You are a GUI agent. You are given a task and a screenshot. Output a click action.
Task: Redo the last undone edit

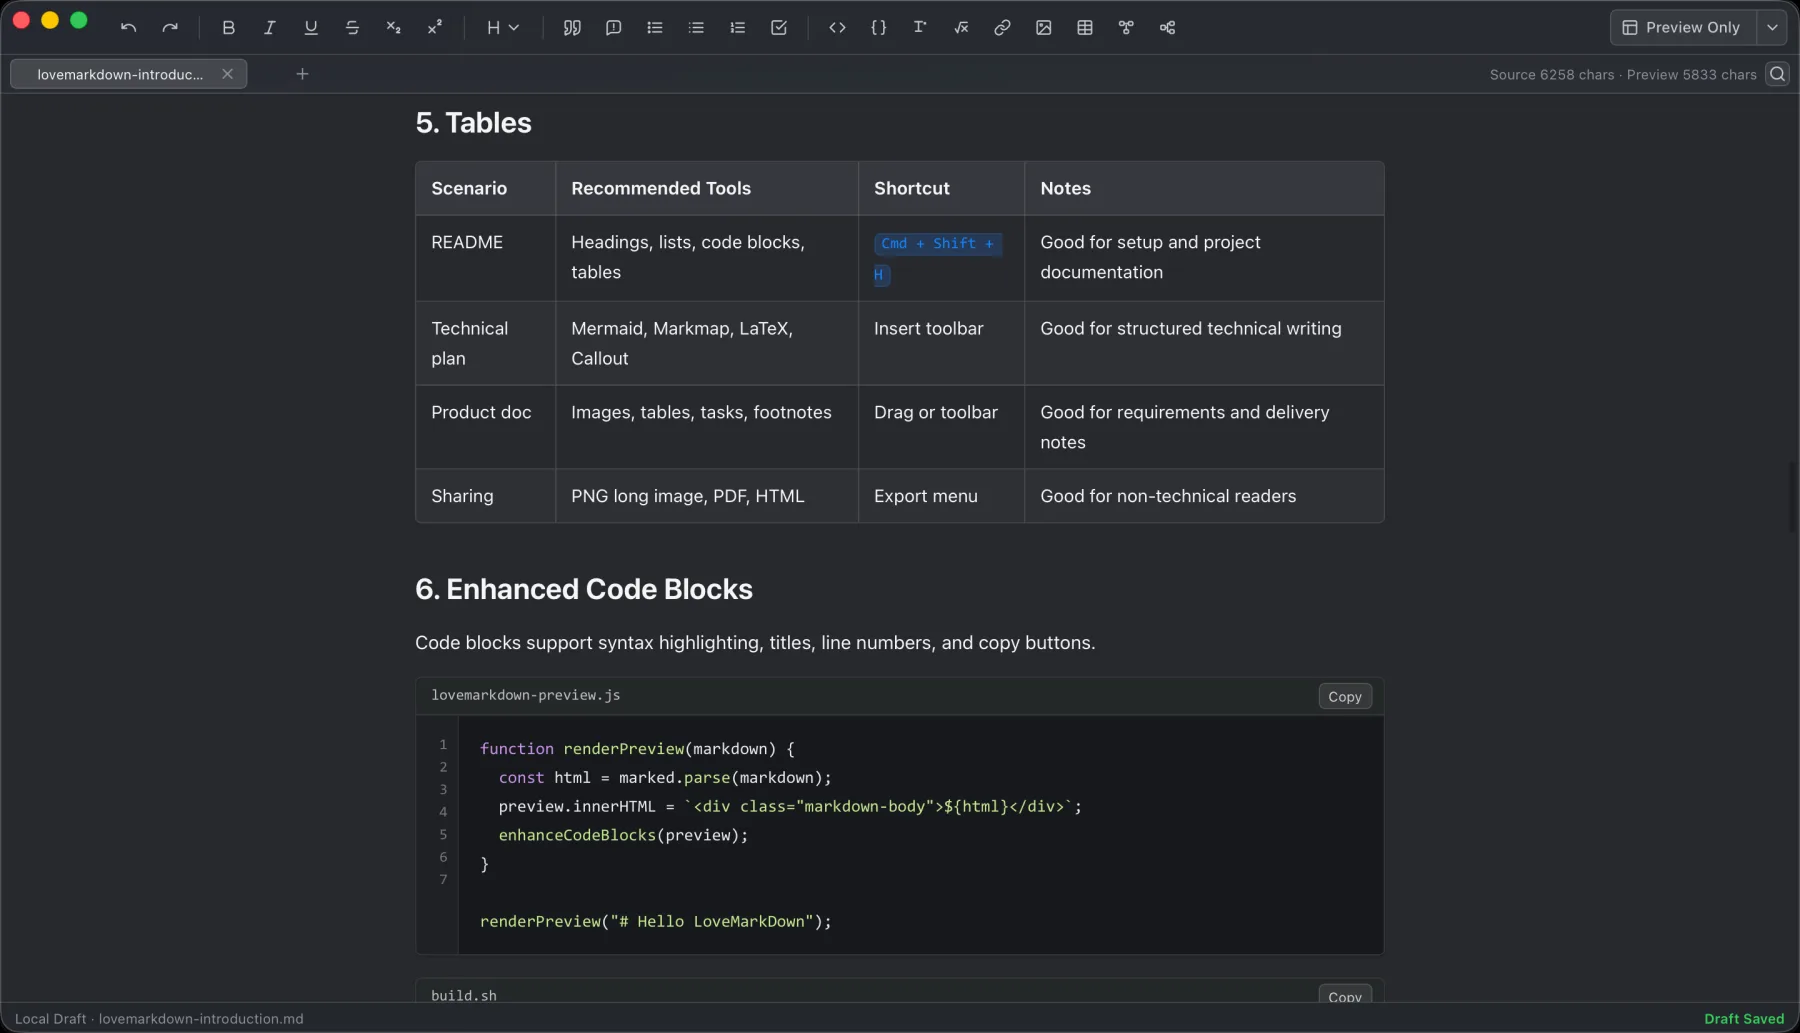pyautogui.click(x=170, y=27)
